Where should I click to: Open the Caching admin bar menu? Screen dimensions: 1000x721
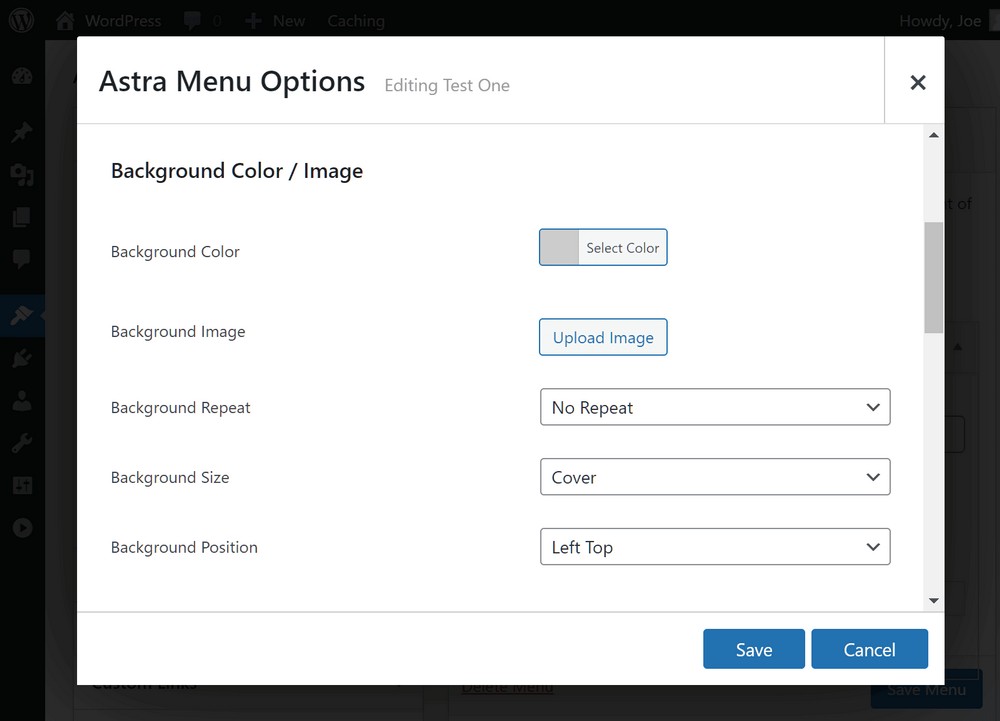[356, 21]
